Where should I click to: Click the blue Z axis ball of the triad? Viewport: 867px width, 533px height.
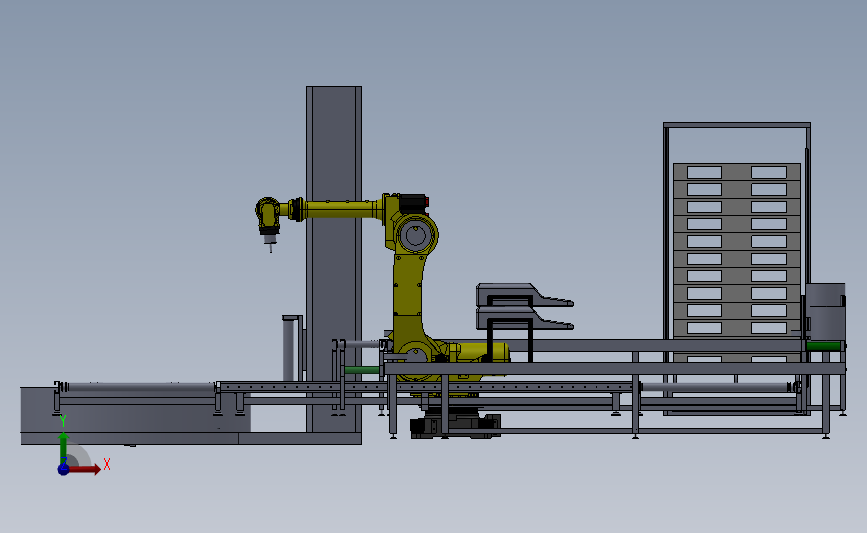click(64, 469)
